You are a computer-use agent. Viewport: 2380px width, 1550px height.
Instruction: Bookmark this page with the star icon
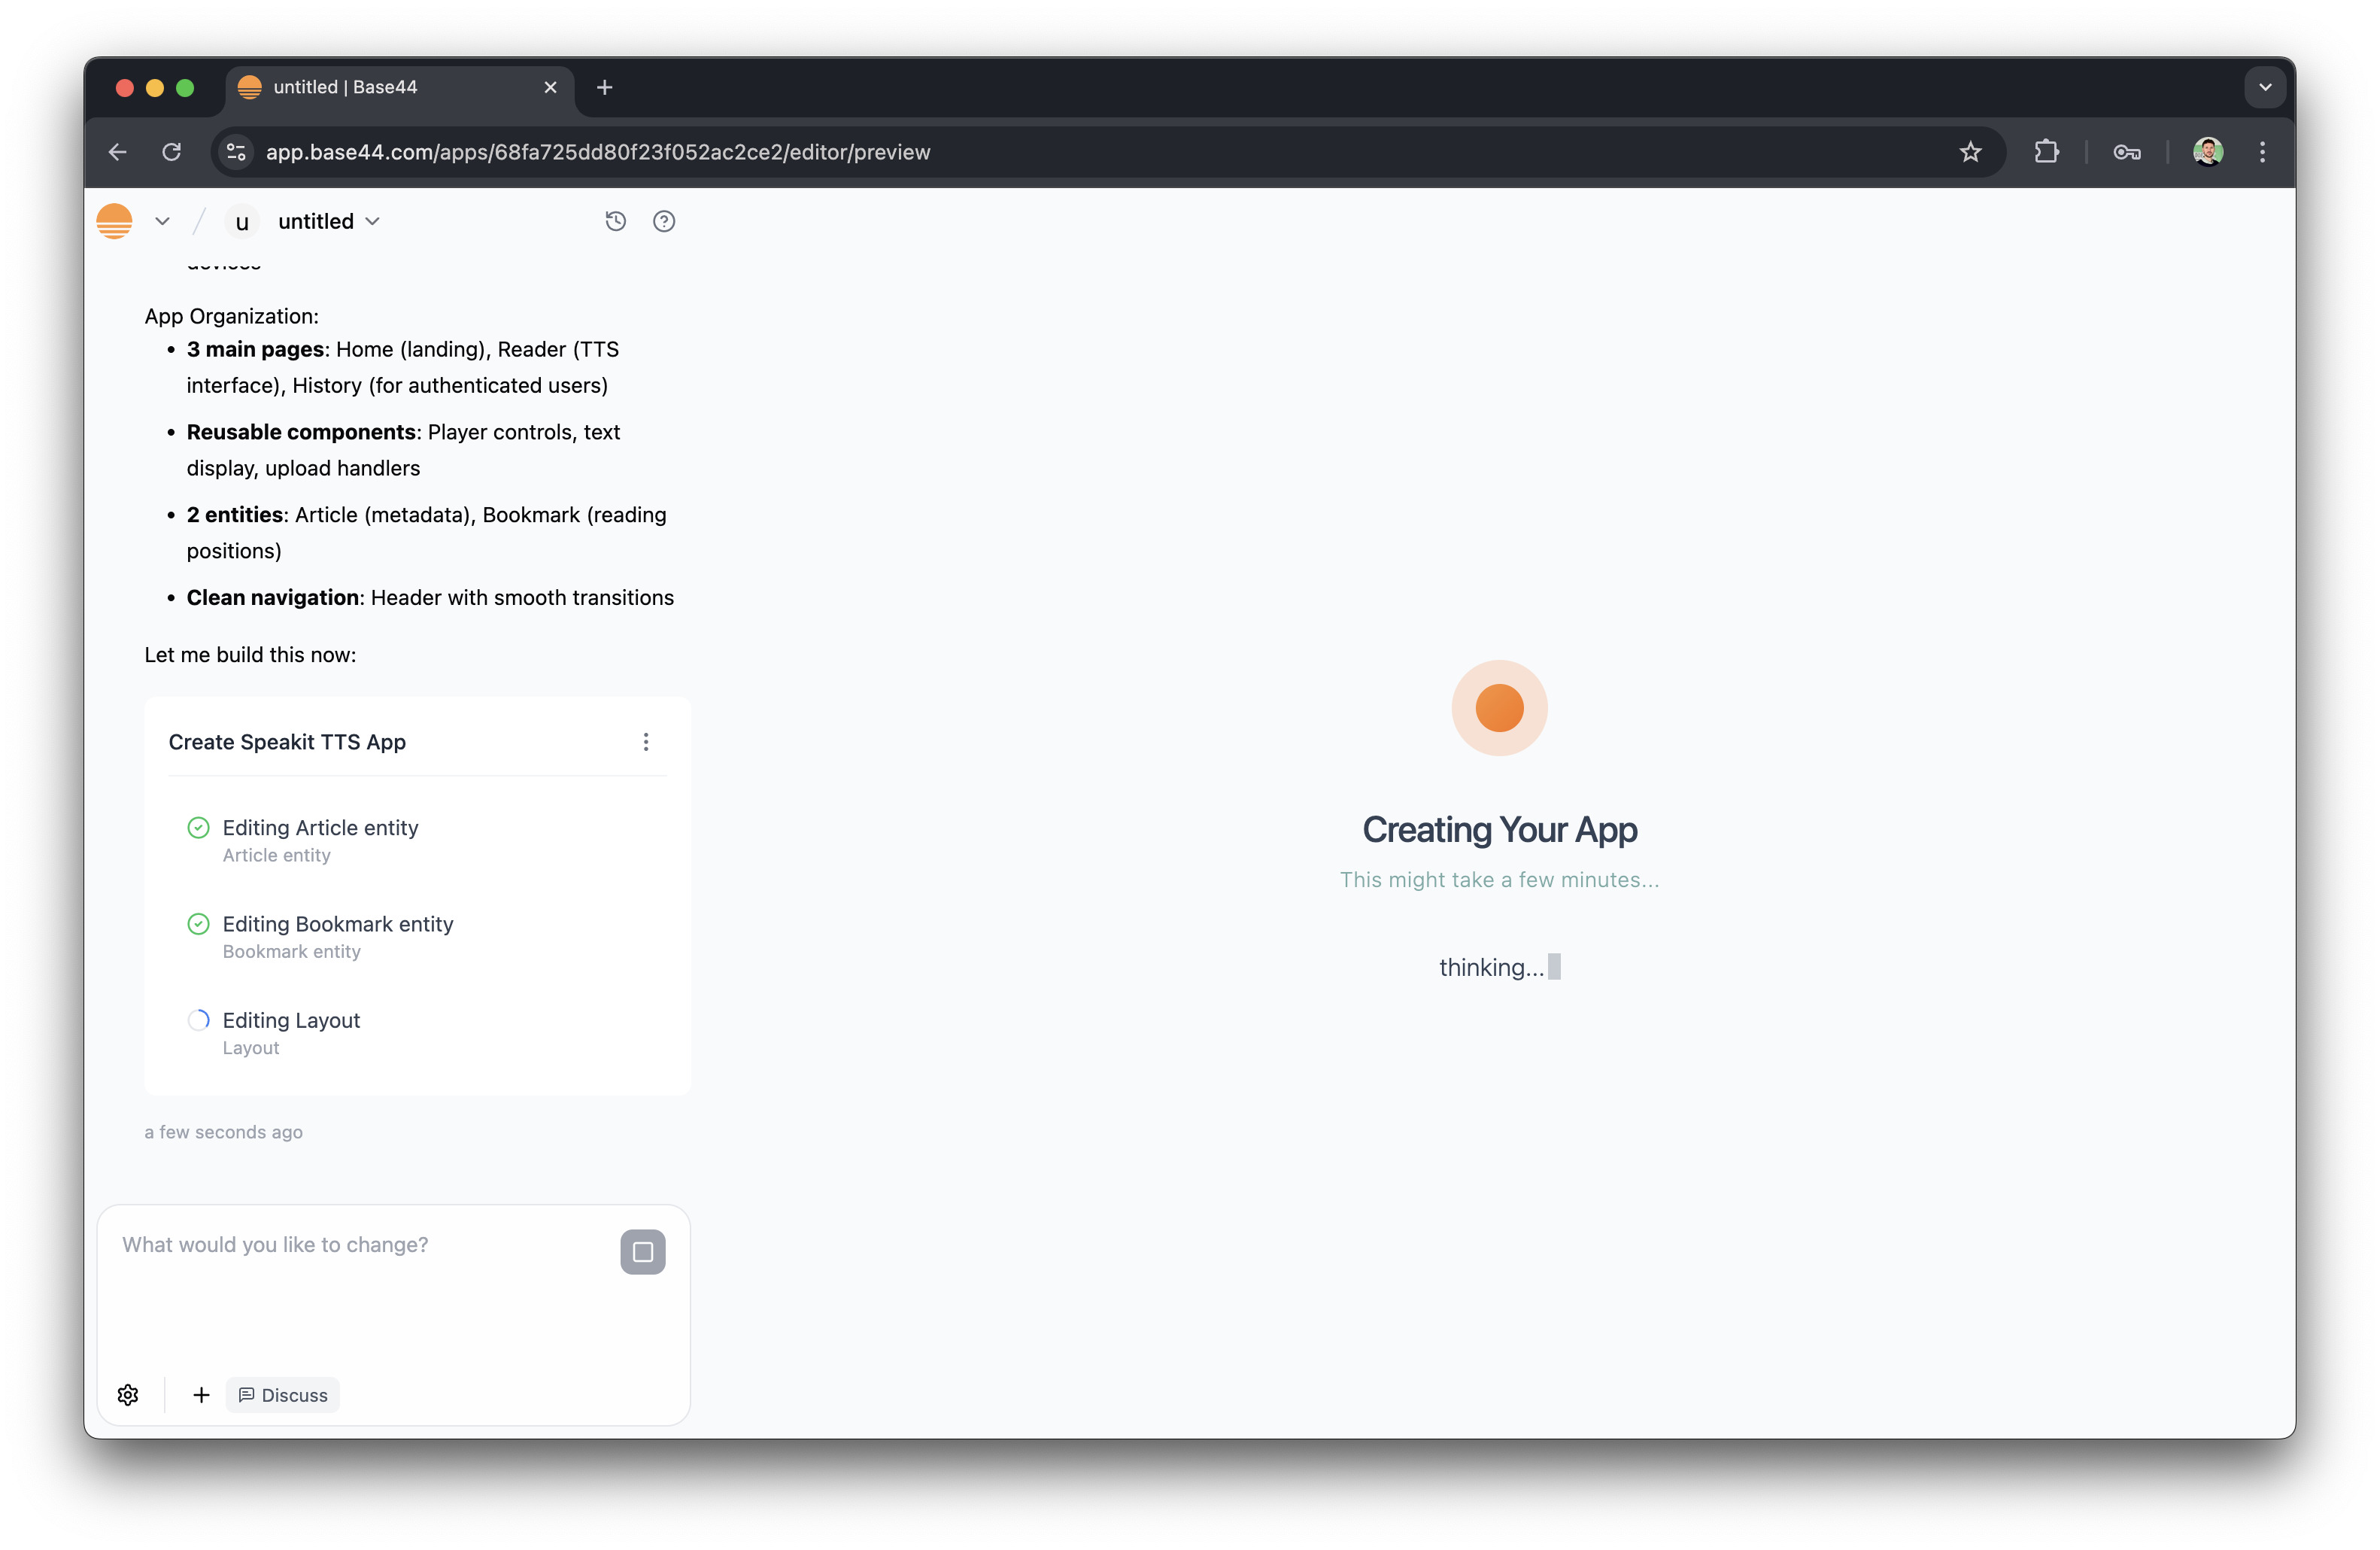tap(1970, 152)
